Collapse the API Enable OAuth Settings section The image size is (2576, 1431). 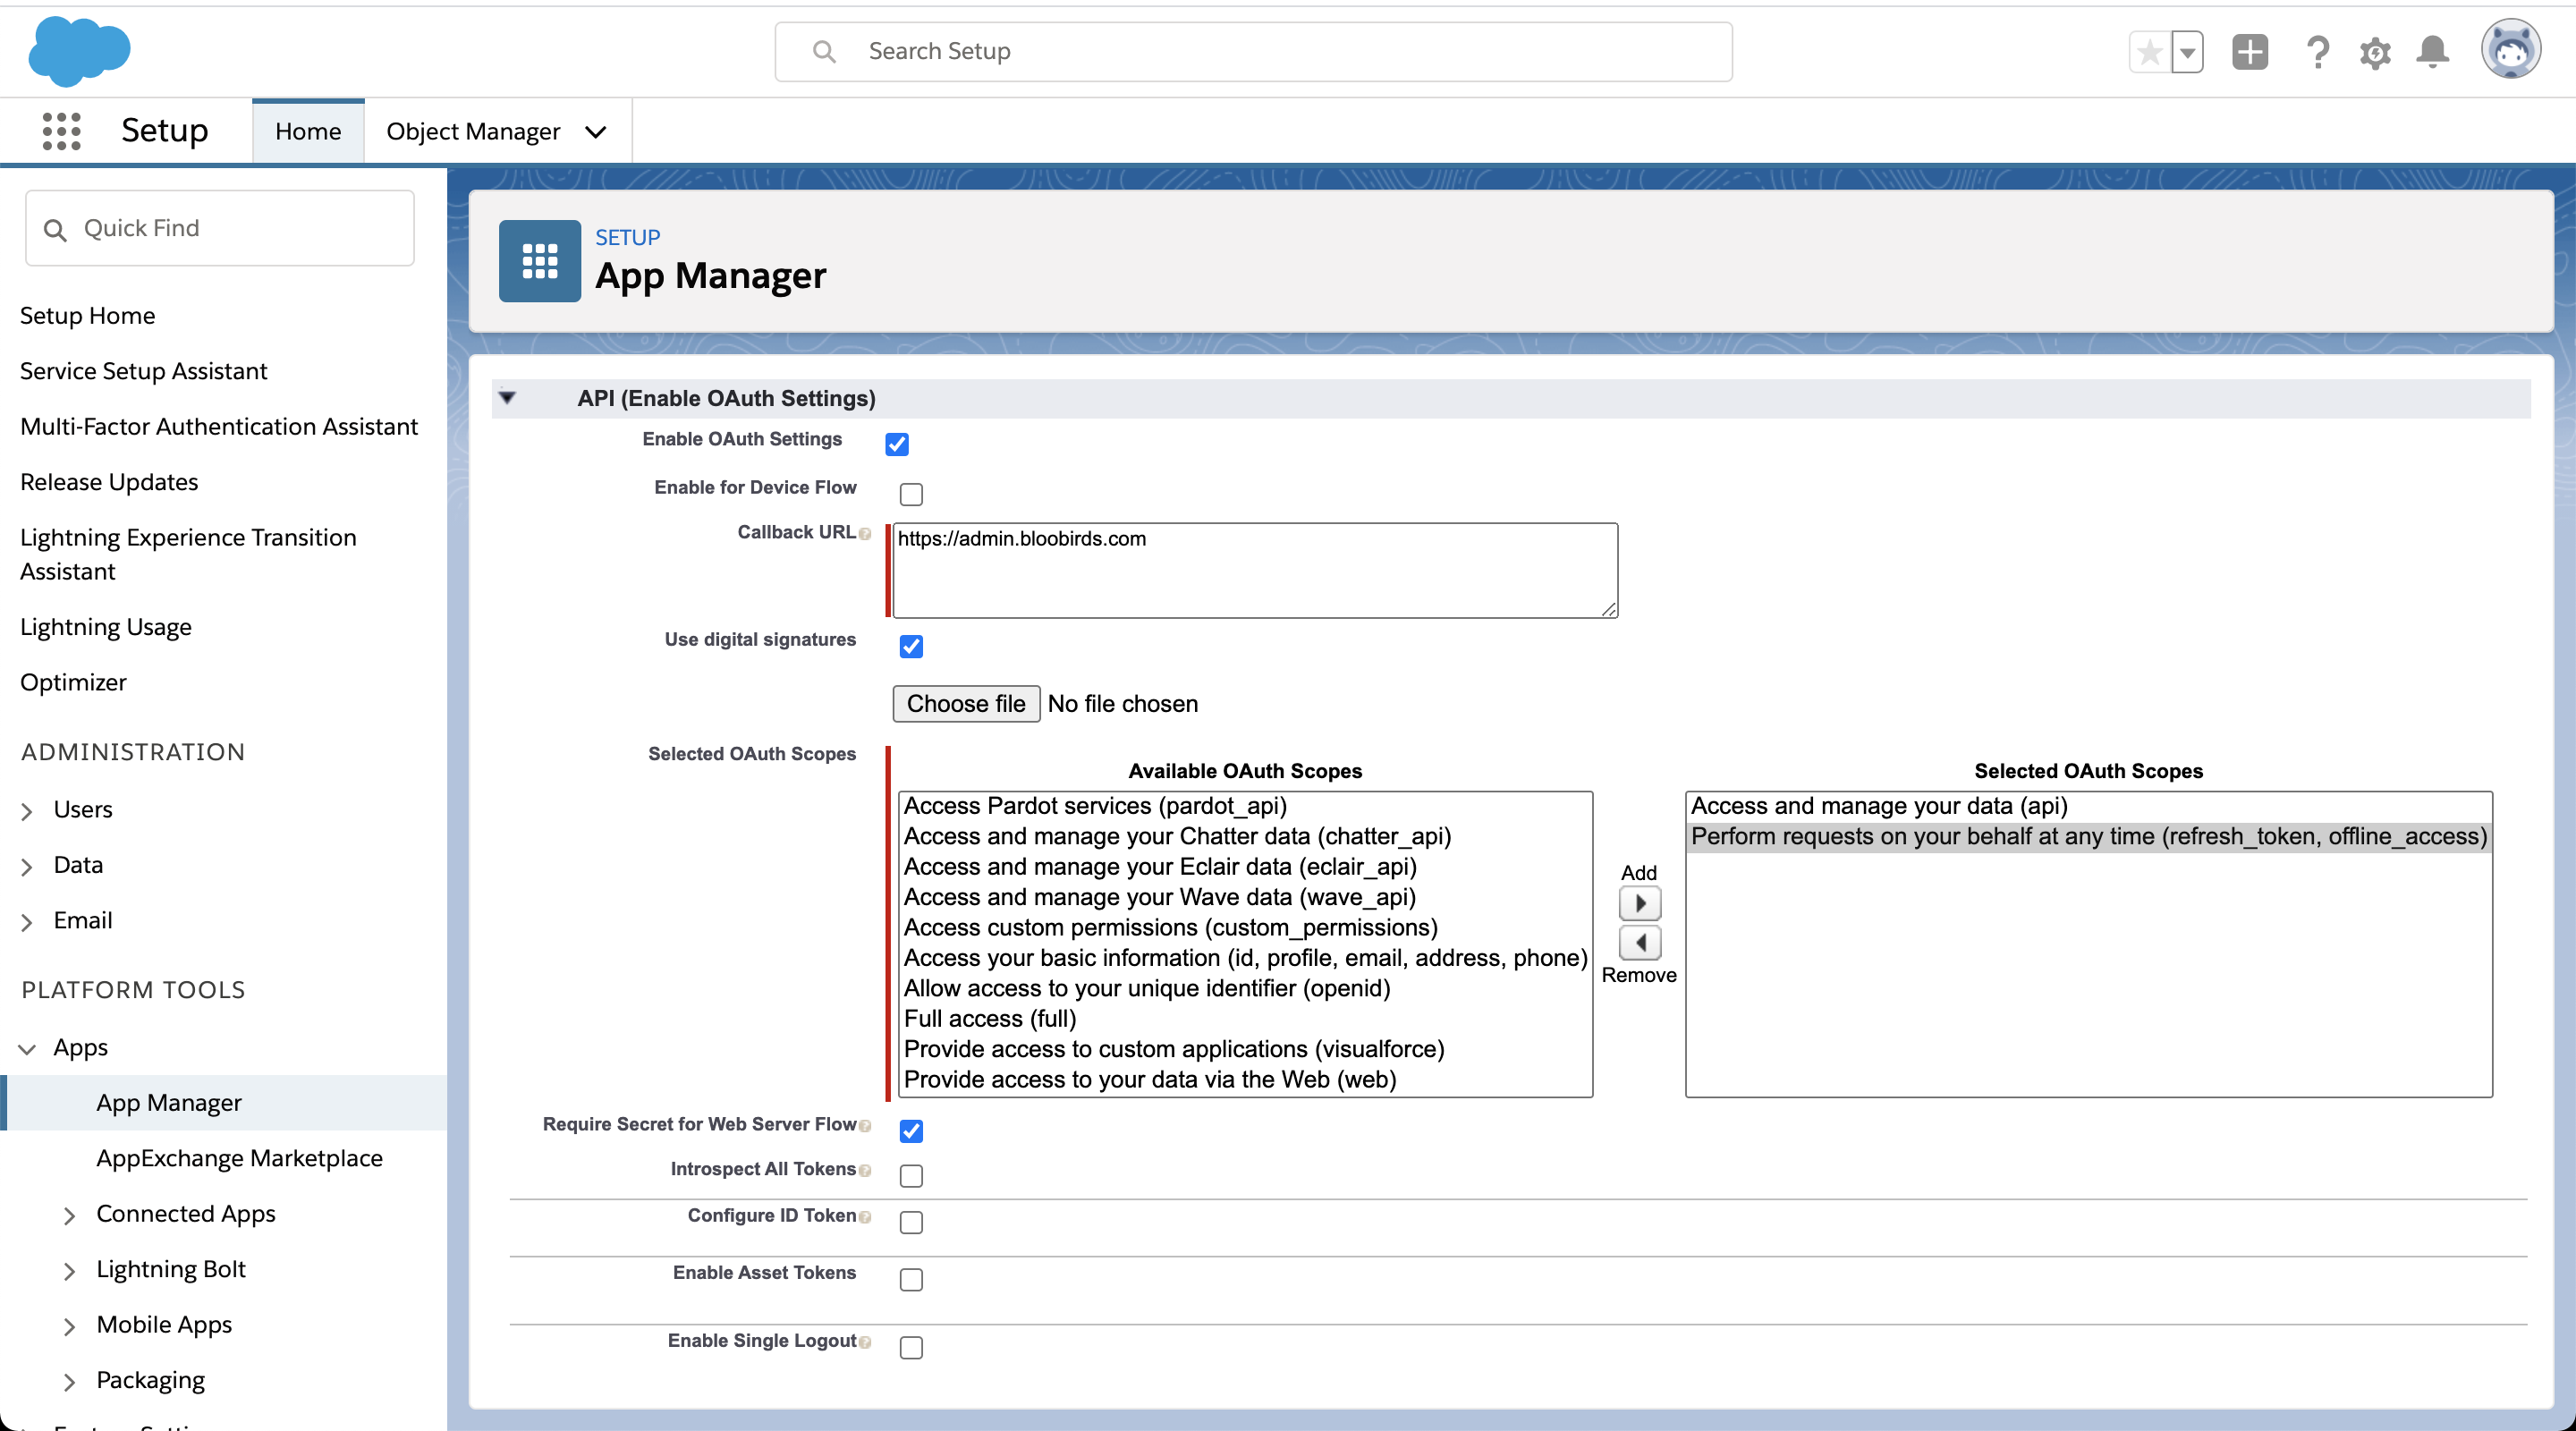click(507, 398)
